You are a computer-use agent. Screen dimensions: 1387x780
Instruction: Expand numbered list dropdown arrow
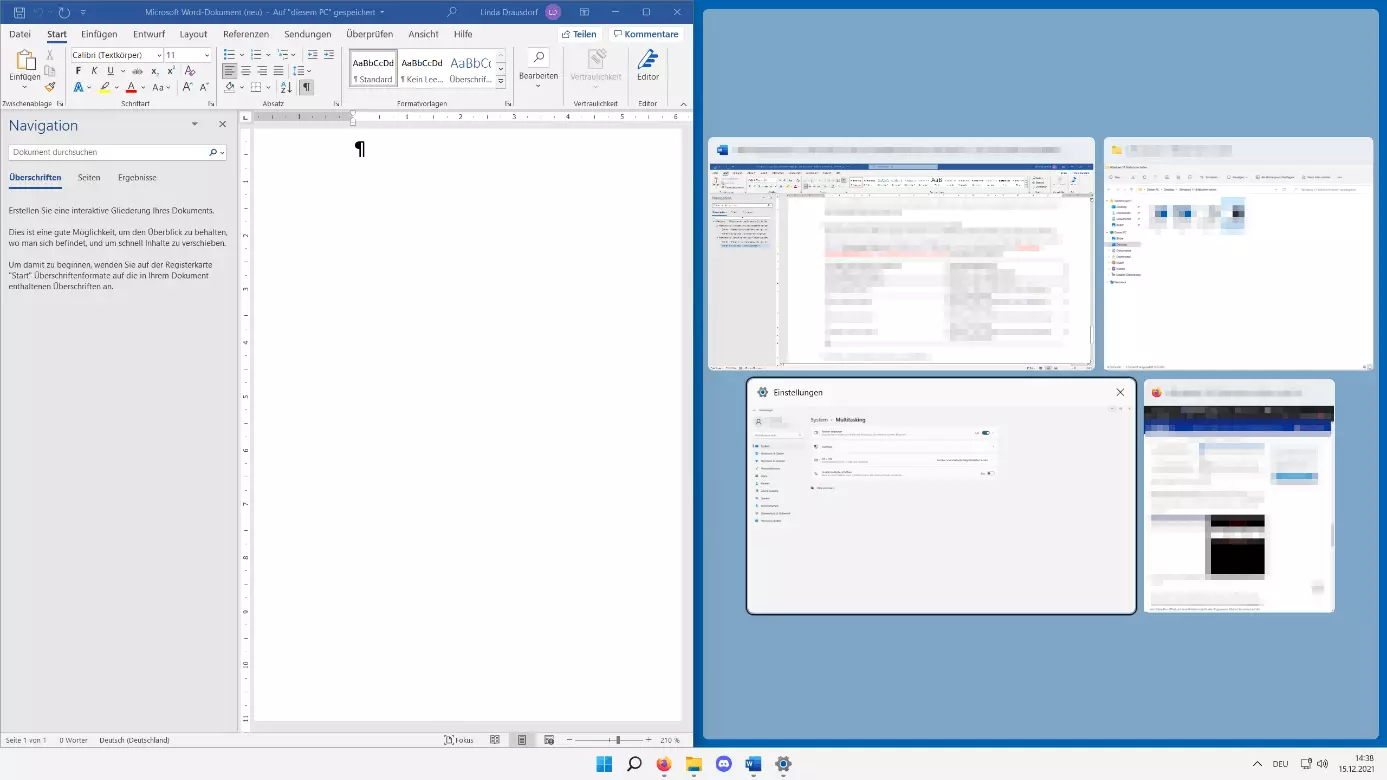(x=268, y=55)
